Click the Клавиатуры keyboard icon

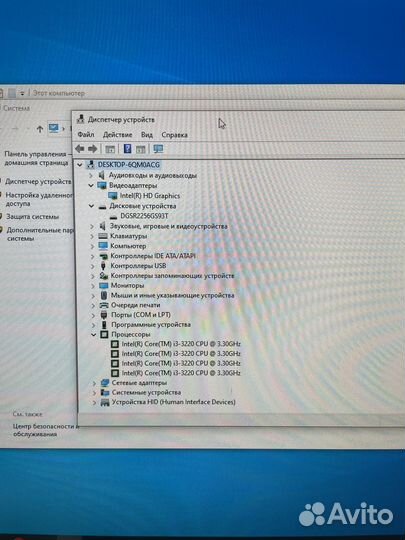(x=103, y=236)
